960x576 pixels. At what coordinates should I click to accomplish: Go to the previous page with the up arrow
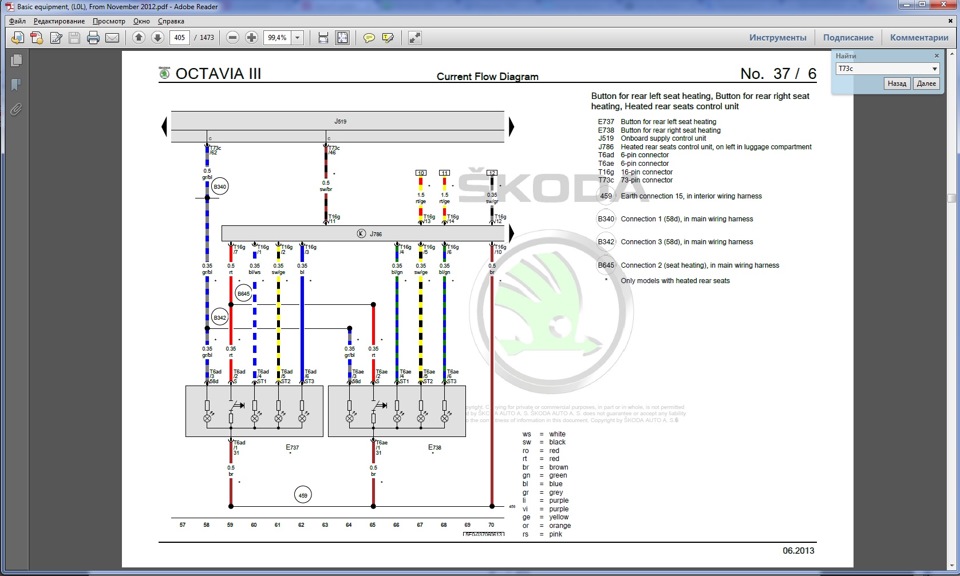tap(138, 37)
